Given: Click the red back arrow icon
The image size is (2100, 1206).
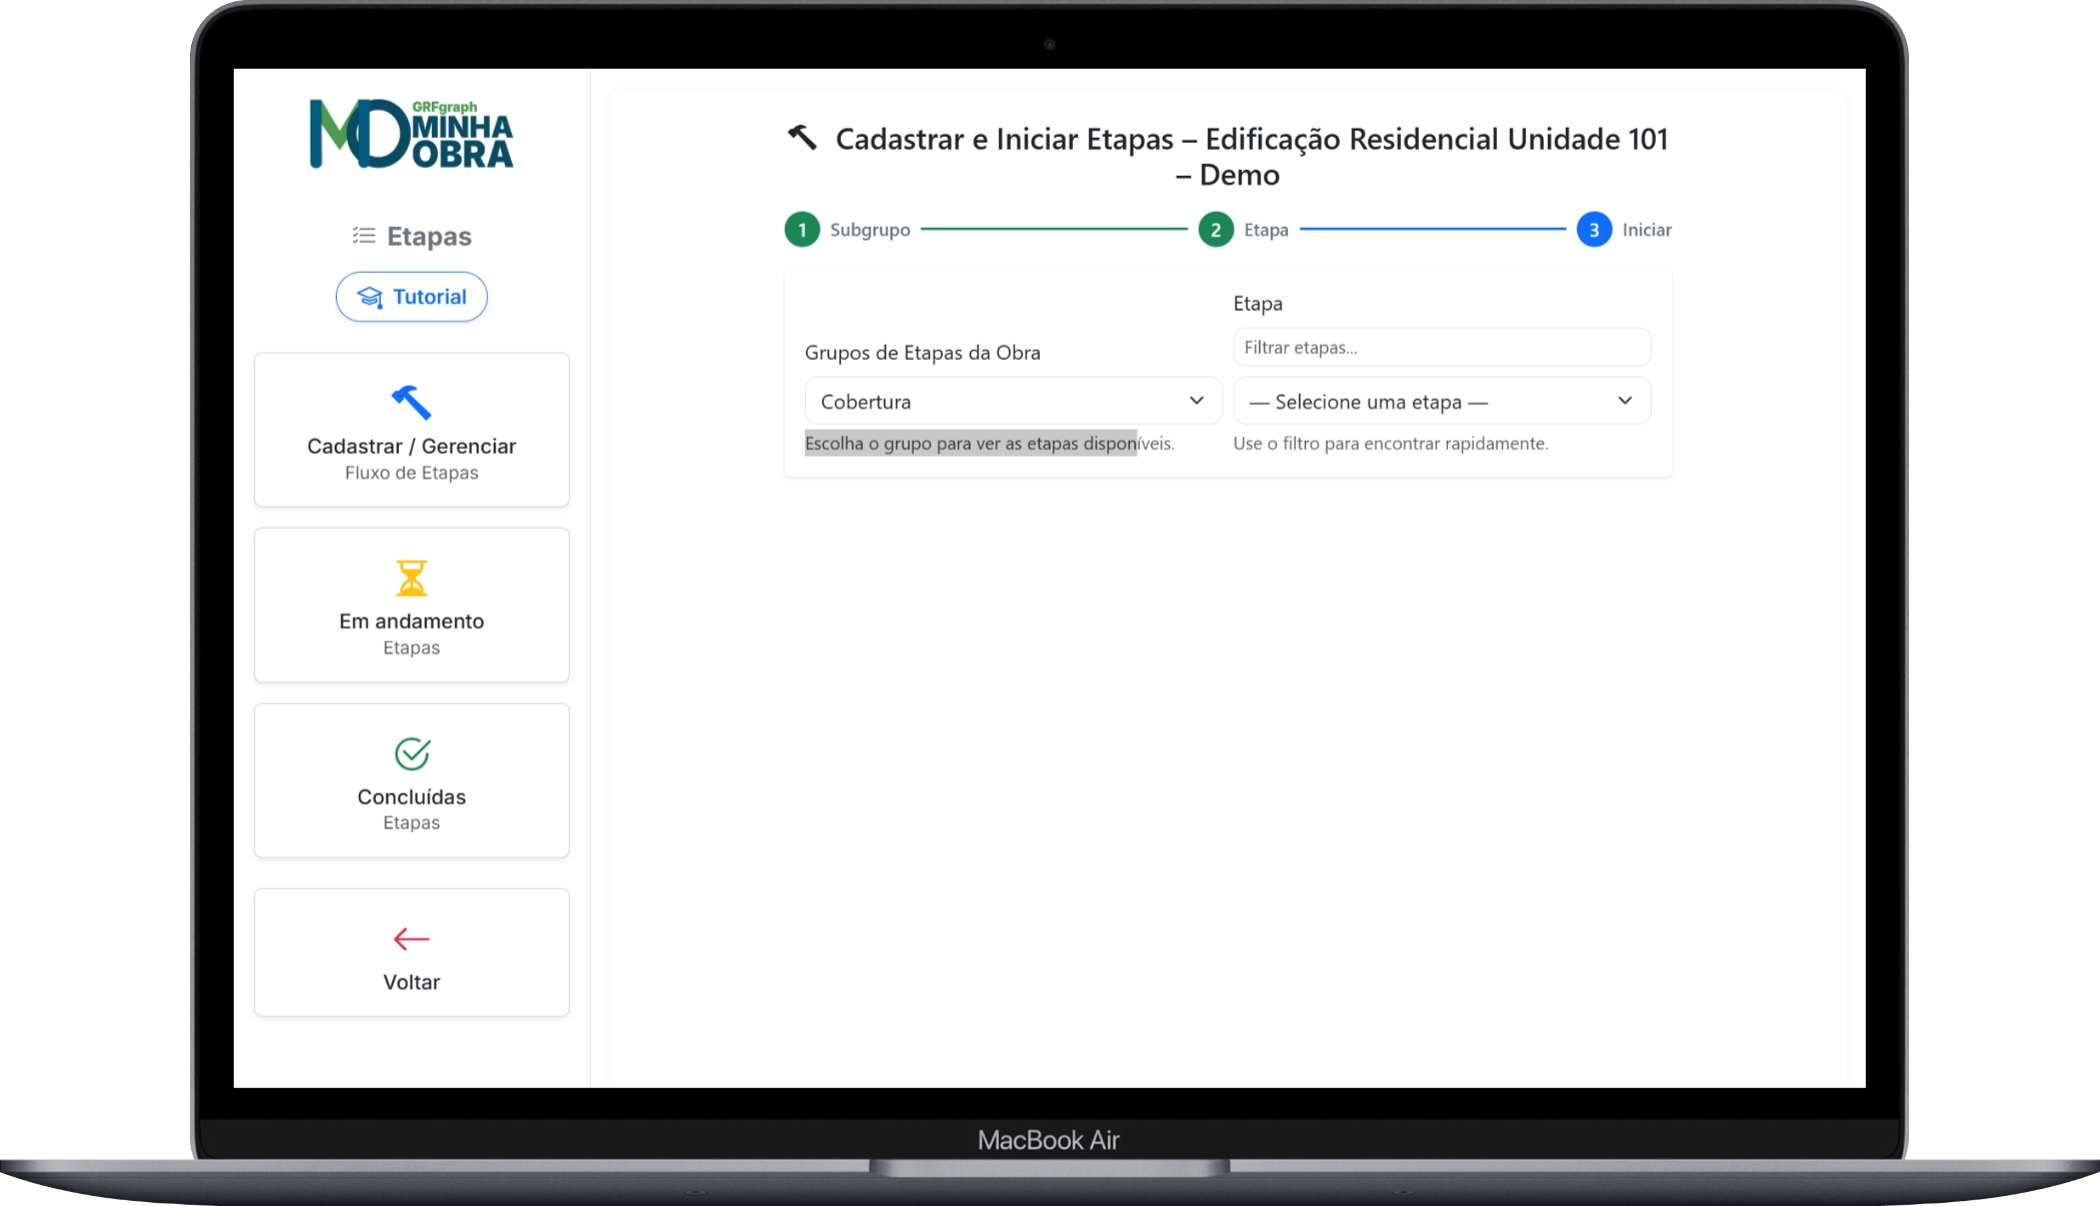Looking at the screenshot, I should click(x=411, y=939).
